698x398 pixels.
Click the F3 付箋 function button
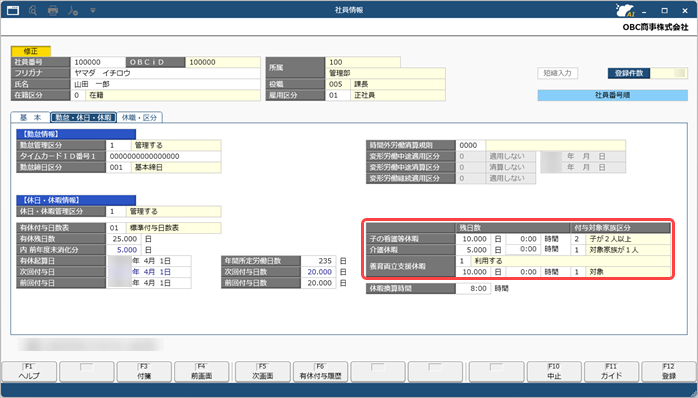[144, 371]
